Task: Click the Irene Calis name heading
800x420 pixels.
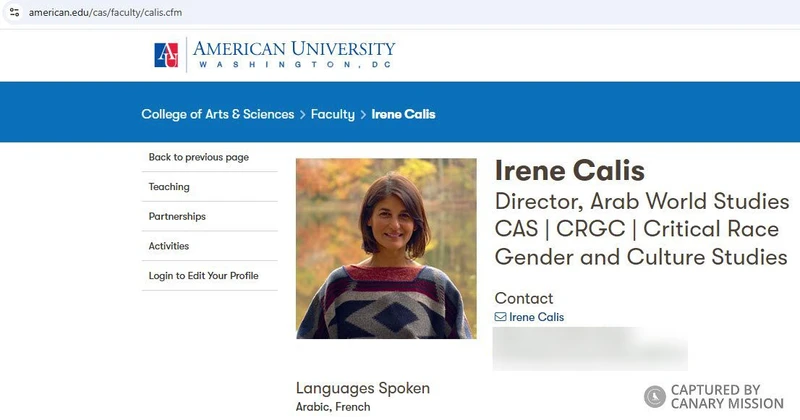Action: [x=569, y=170]
